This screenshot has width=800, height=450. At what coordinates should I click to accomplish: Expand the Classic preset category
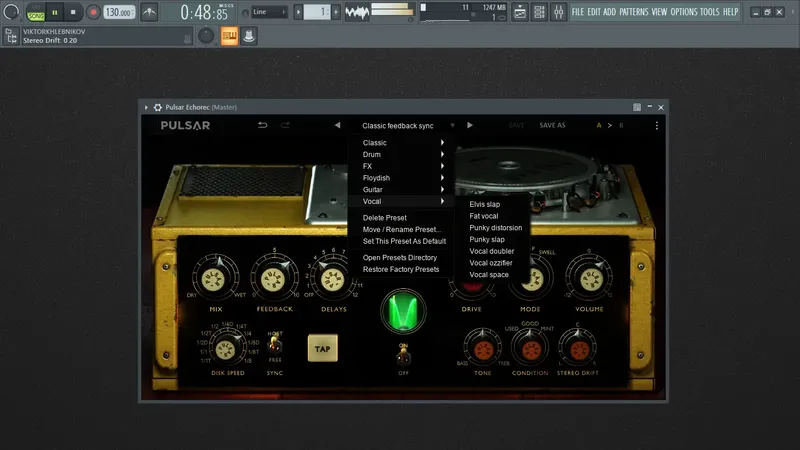pyautogui.click(x=401, y=143)
